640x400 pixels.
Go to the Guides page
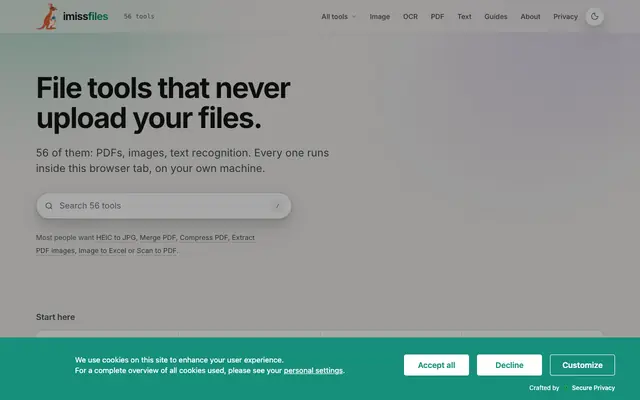click(496, 17)
